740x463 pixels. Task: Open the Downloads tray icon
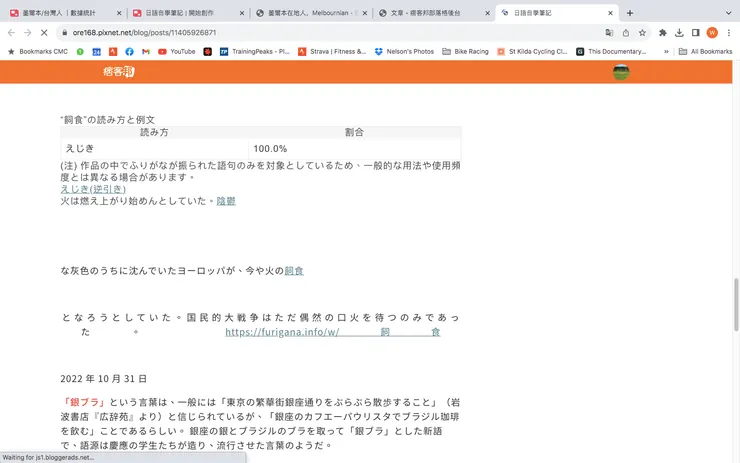click(x=679, y=33)
